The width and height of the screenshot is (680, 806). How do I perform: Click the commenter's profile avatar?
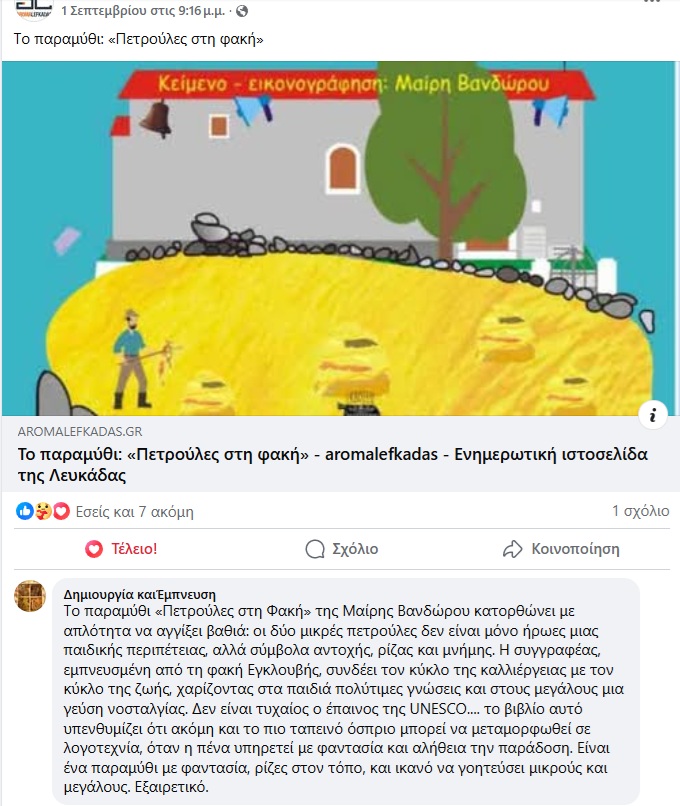point(30,596)
